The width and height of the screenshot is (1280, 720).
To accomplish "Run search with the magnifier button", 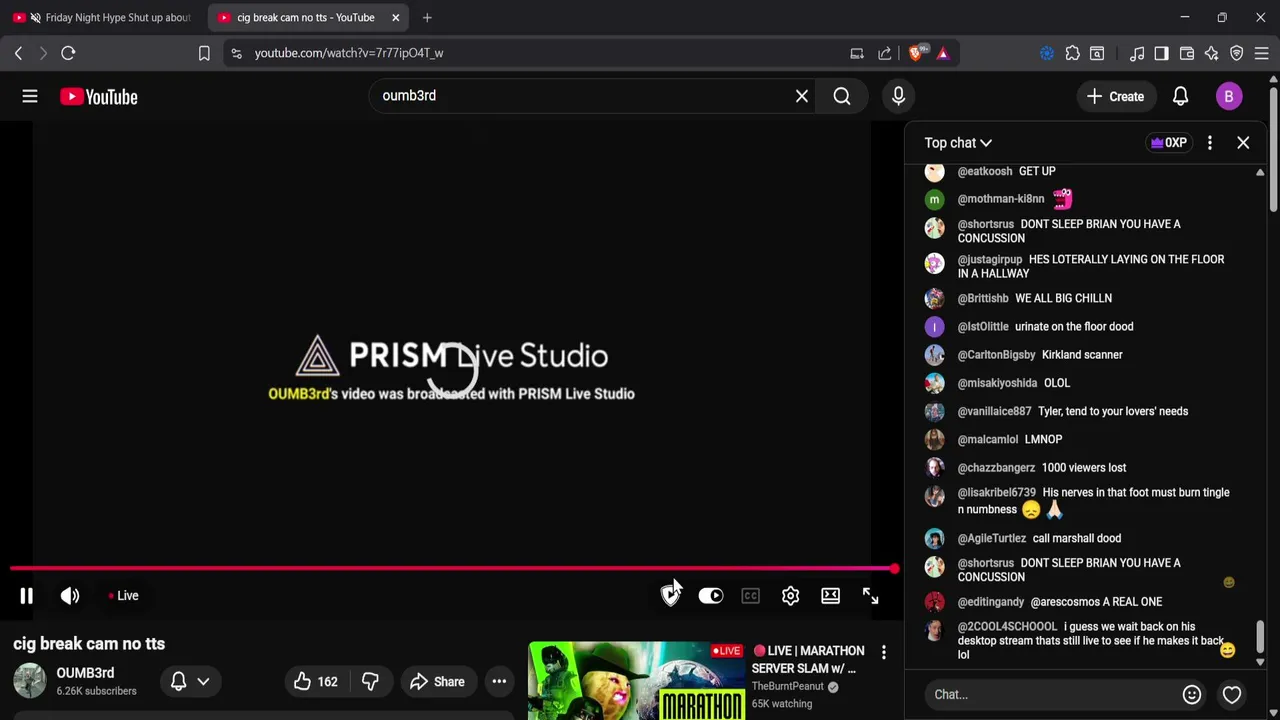I will pyautogui.click(x=842, y=96).
